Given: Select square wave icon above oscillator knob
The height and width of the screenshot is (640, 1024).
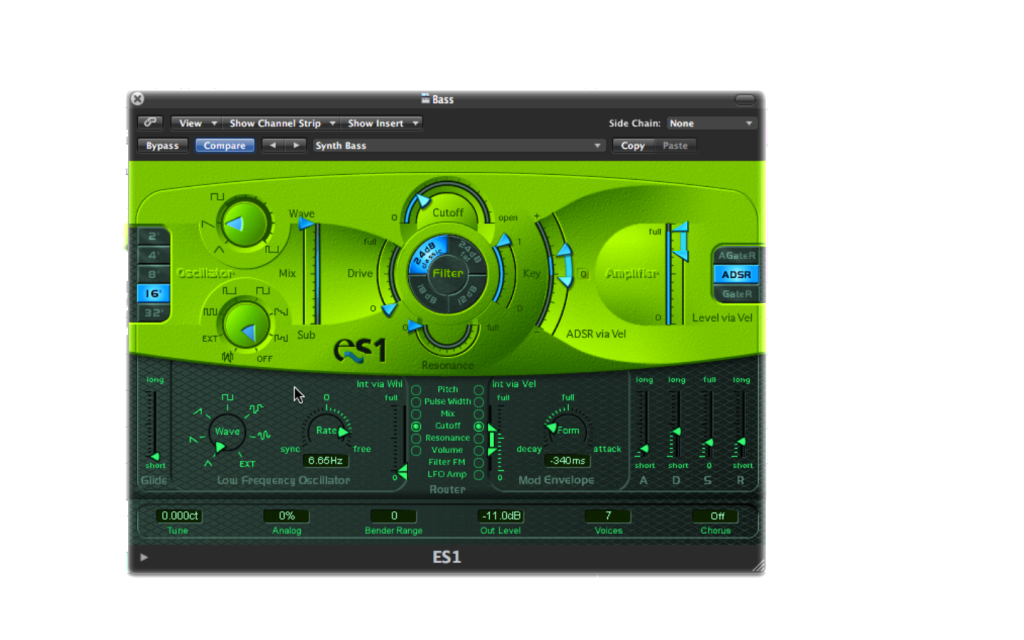Looking at the screenshot, I should pyautogui.click(x=217, y=197).
